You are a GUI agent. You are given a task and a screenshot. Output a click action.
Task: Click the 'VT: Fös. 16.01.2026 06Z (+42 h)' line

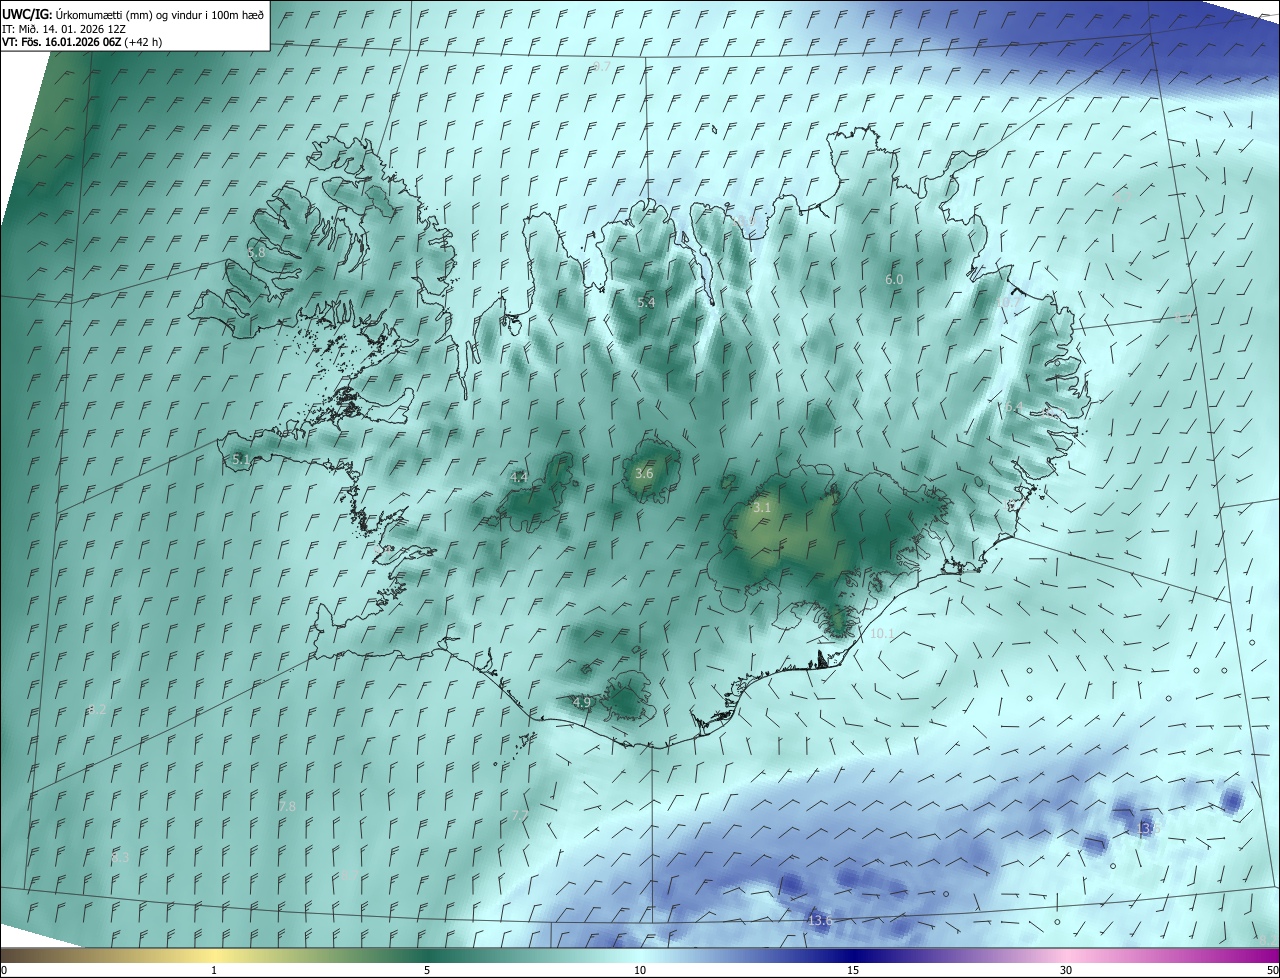coord(82,42)
